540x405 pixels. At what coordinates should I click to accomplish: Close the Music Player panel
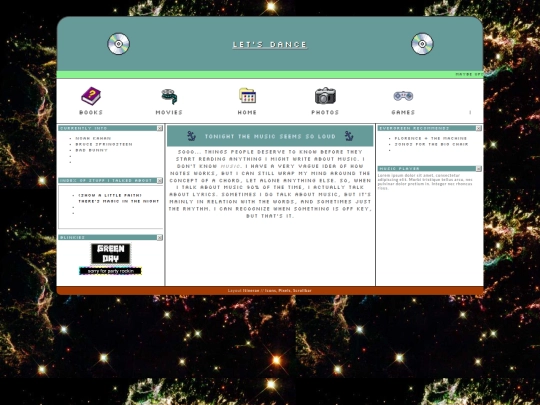478,168
